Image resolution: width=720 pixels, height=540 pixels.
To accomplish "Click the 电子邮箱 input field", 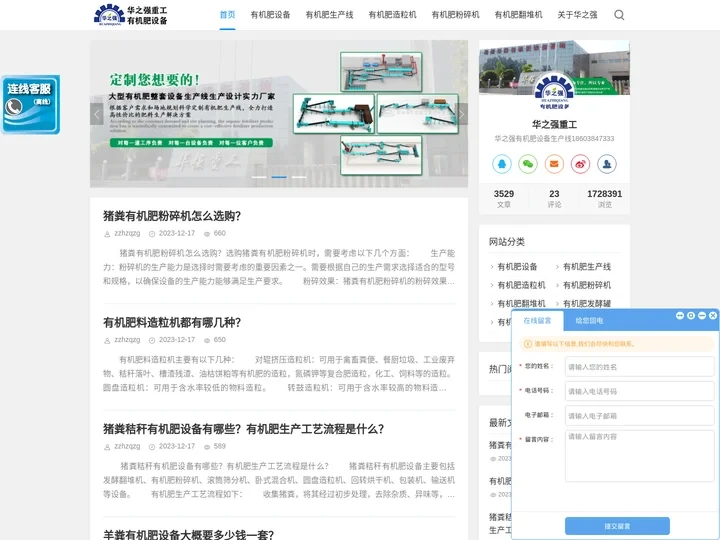I will click(639, 416).
